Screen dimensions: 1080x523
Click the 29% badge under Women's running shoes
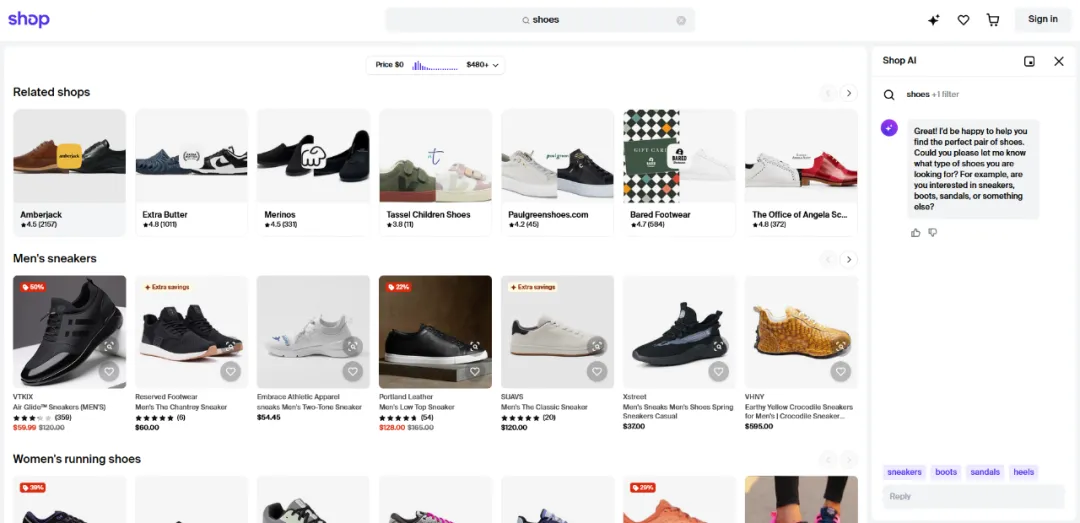tap(642, 487)
